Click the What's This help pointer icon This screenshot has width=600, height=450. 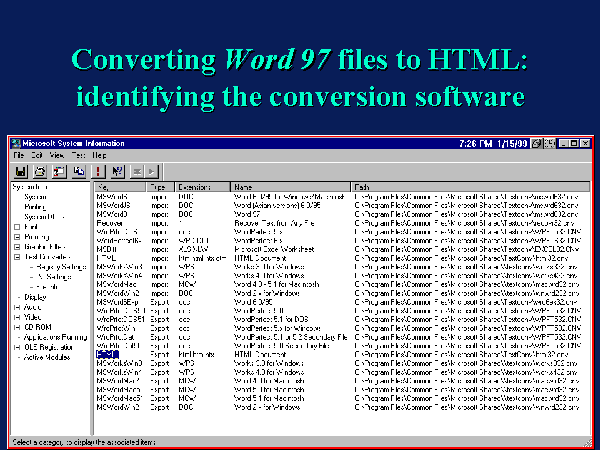point(117,171)
